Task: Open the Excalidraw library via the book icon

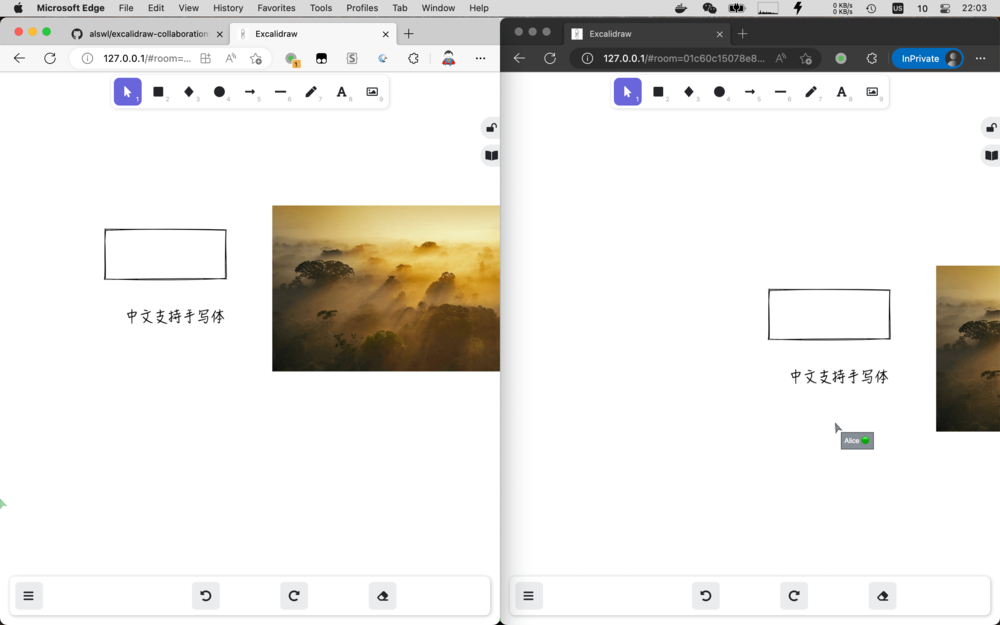Action: click(491, 156)
